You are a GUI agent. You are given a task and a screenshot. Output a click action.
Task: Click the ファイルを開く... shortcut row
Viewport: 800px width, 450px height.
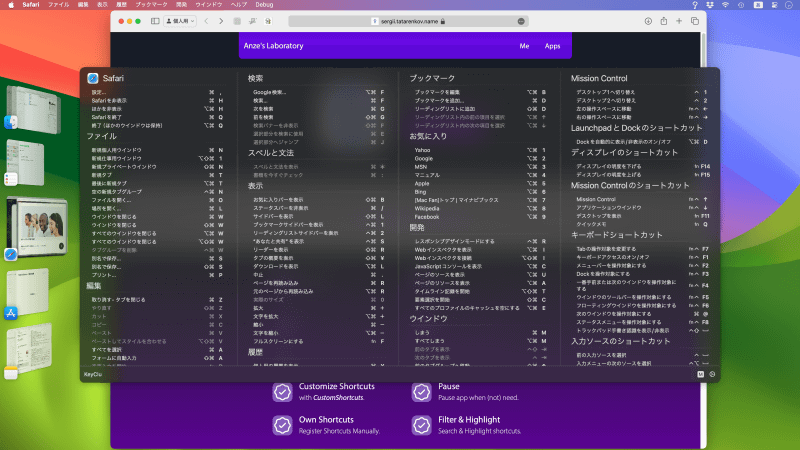(x=157, y=200)
